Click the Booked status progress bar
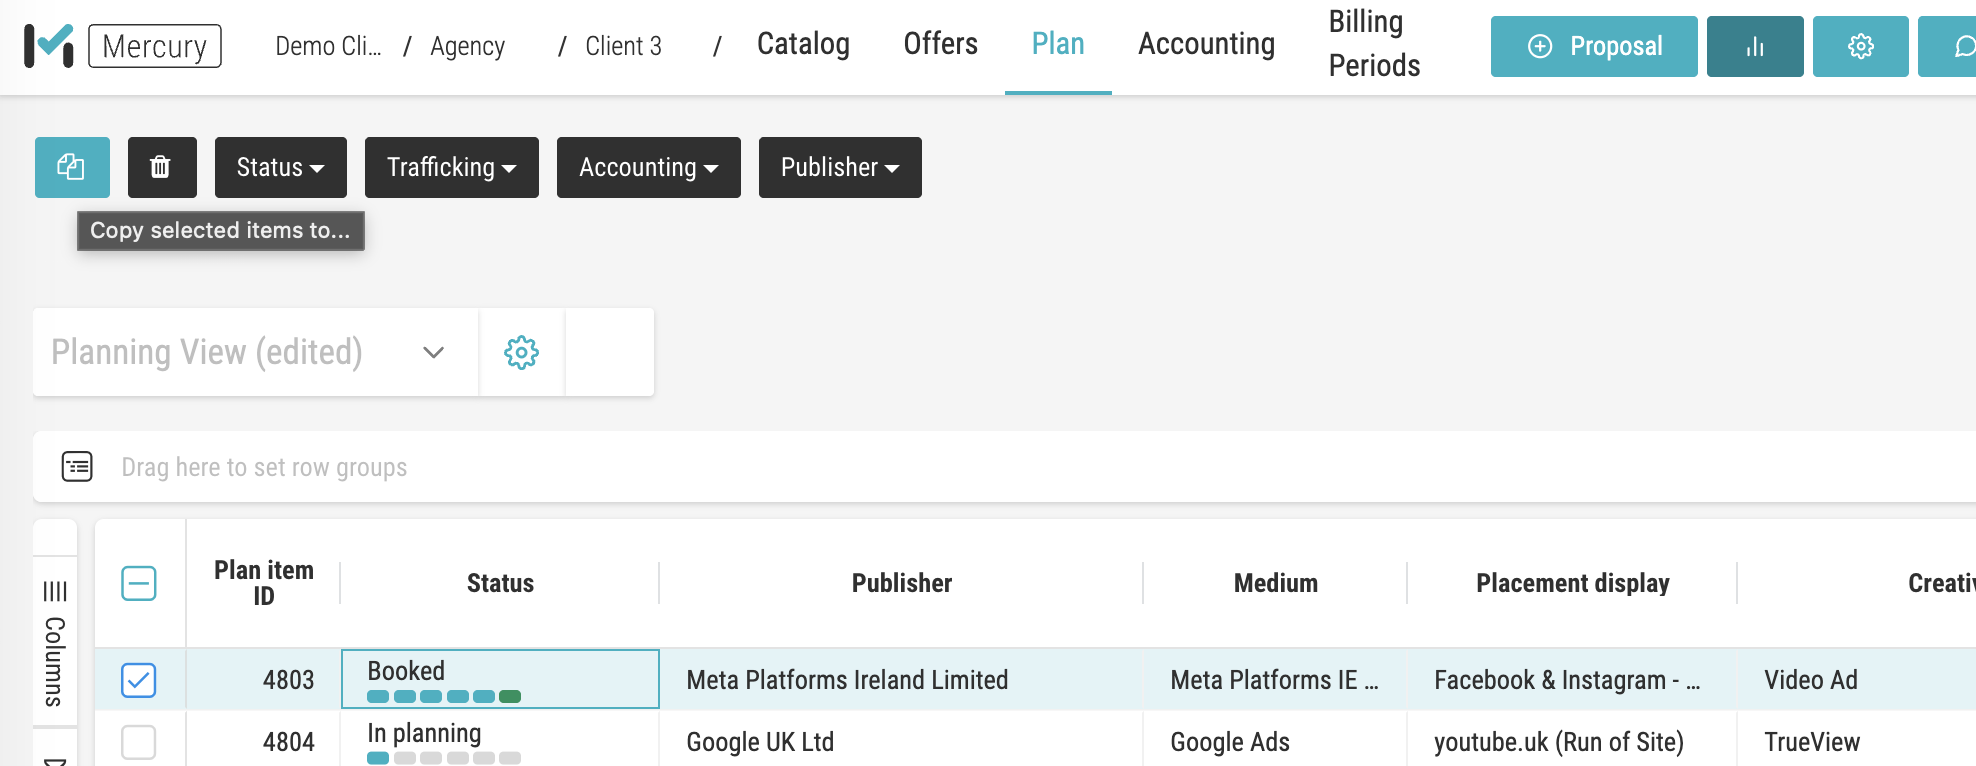The height and width of the screenshot is (766, 1976). coord(444,696)
